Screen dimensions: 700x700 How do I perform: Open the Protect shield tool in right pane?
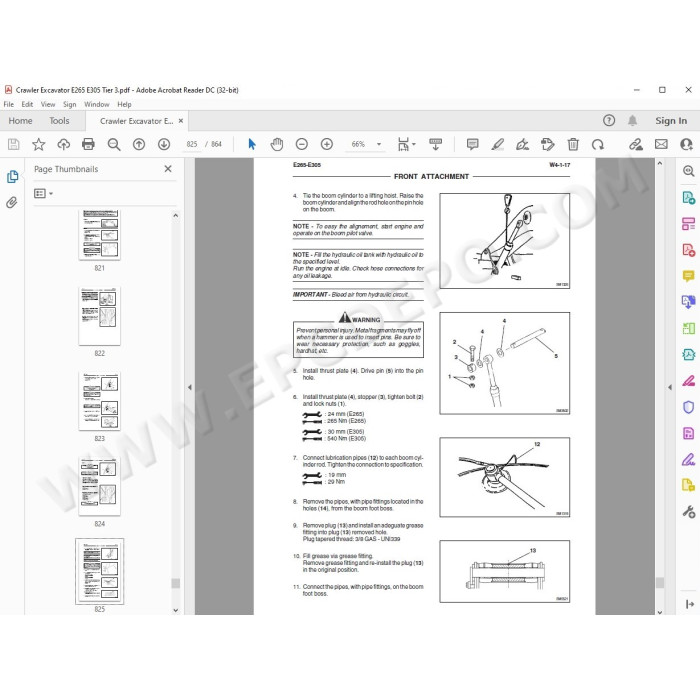[x=688, y=407]
